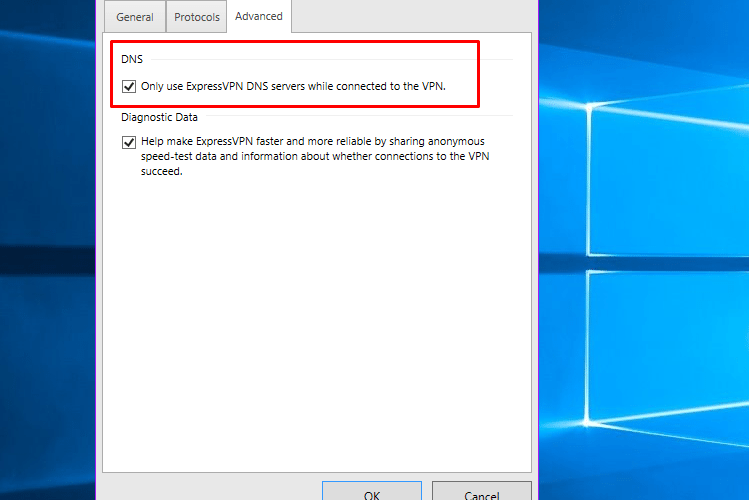
Task: Click the 'Only use ExpressVPN DNS servers' label
Action: pos(293,86)
